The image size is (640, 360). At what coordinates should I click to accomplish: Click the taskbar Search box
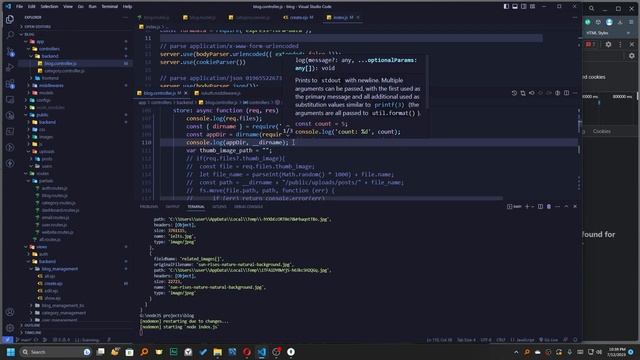pyautogui.click(x=55, y=352)
